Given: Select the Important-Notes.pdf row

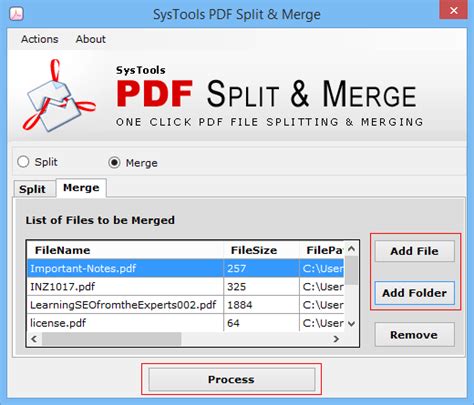Looking at the screenshot, I should coord(186,268).
